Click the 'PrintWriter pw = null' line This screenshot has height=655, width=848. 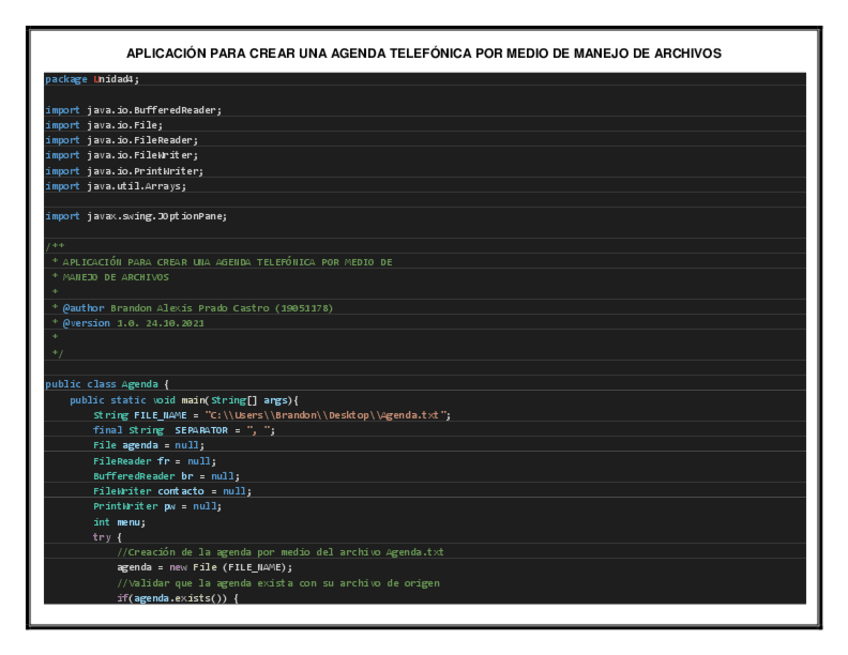pos(157,506)
